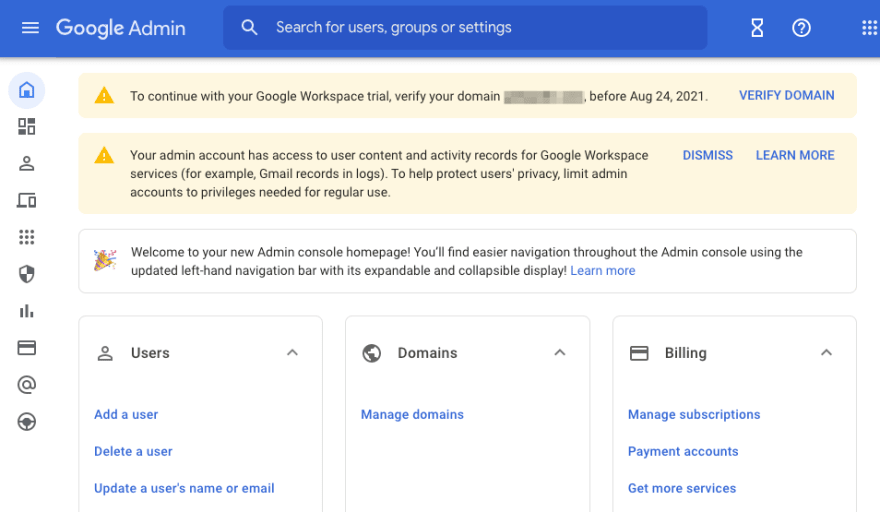The width and height of the screenshot is (880, 512).
Task: Open Apps grid icon in sidebar
Action: point(26,237)
